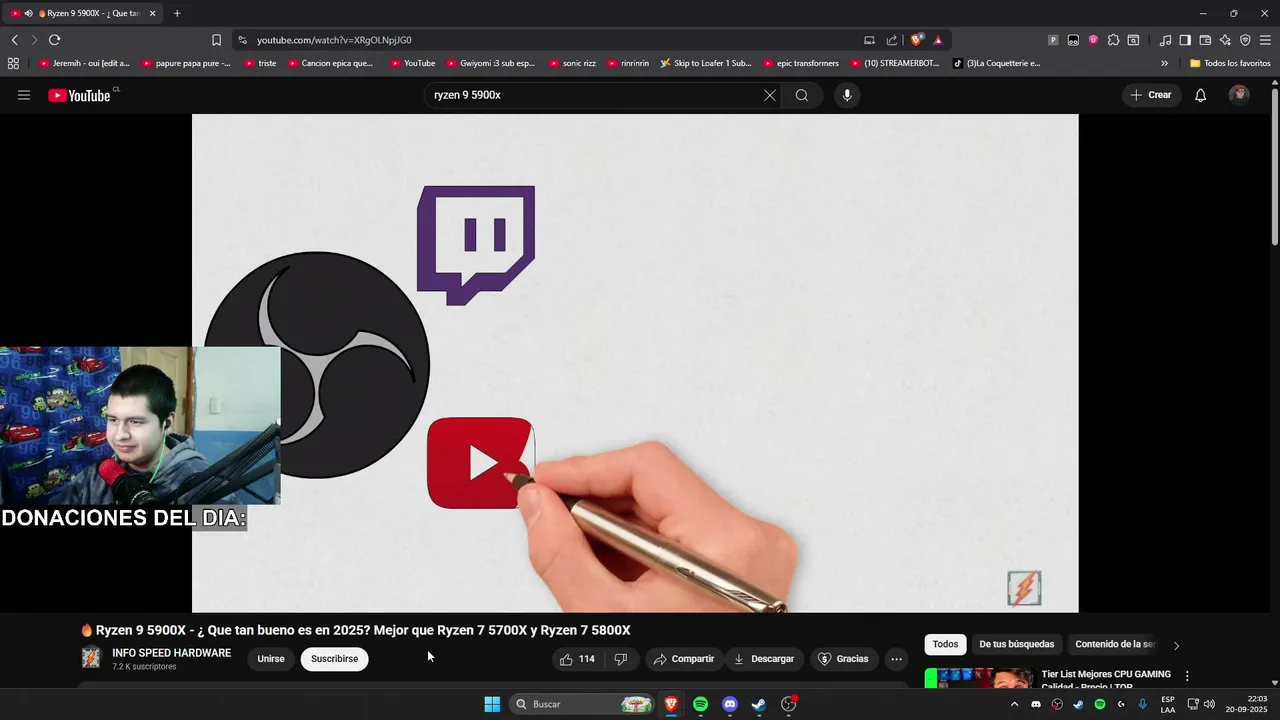
Task: Clear the search box with the X
Action: (x=769, y=95)
